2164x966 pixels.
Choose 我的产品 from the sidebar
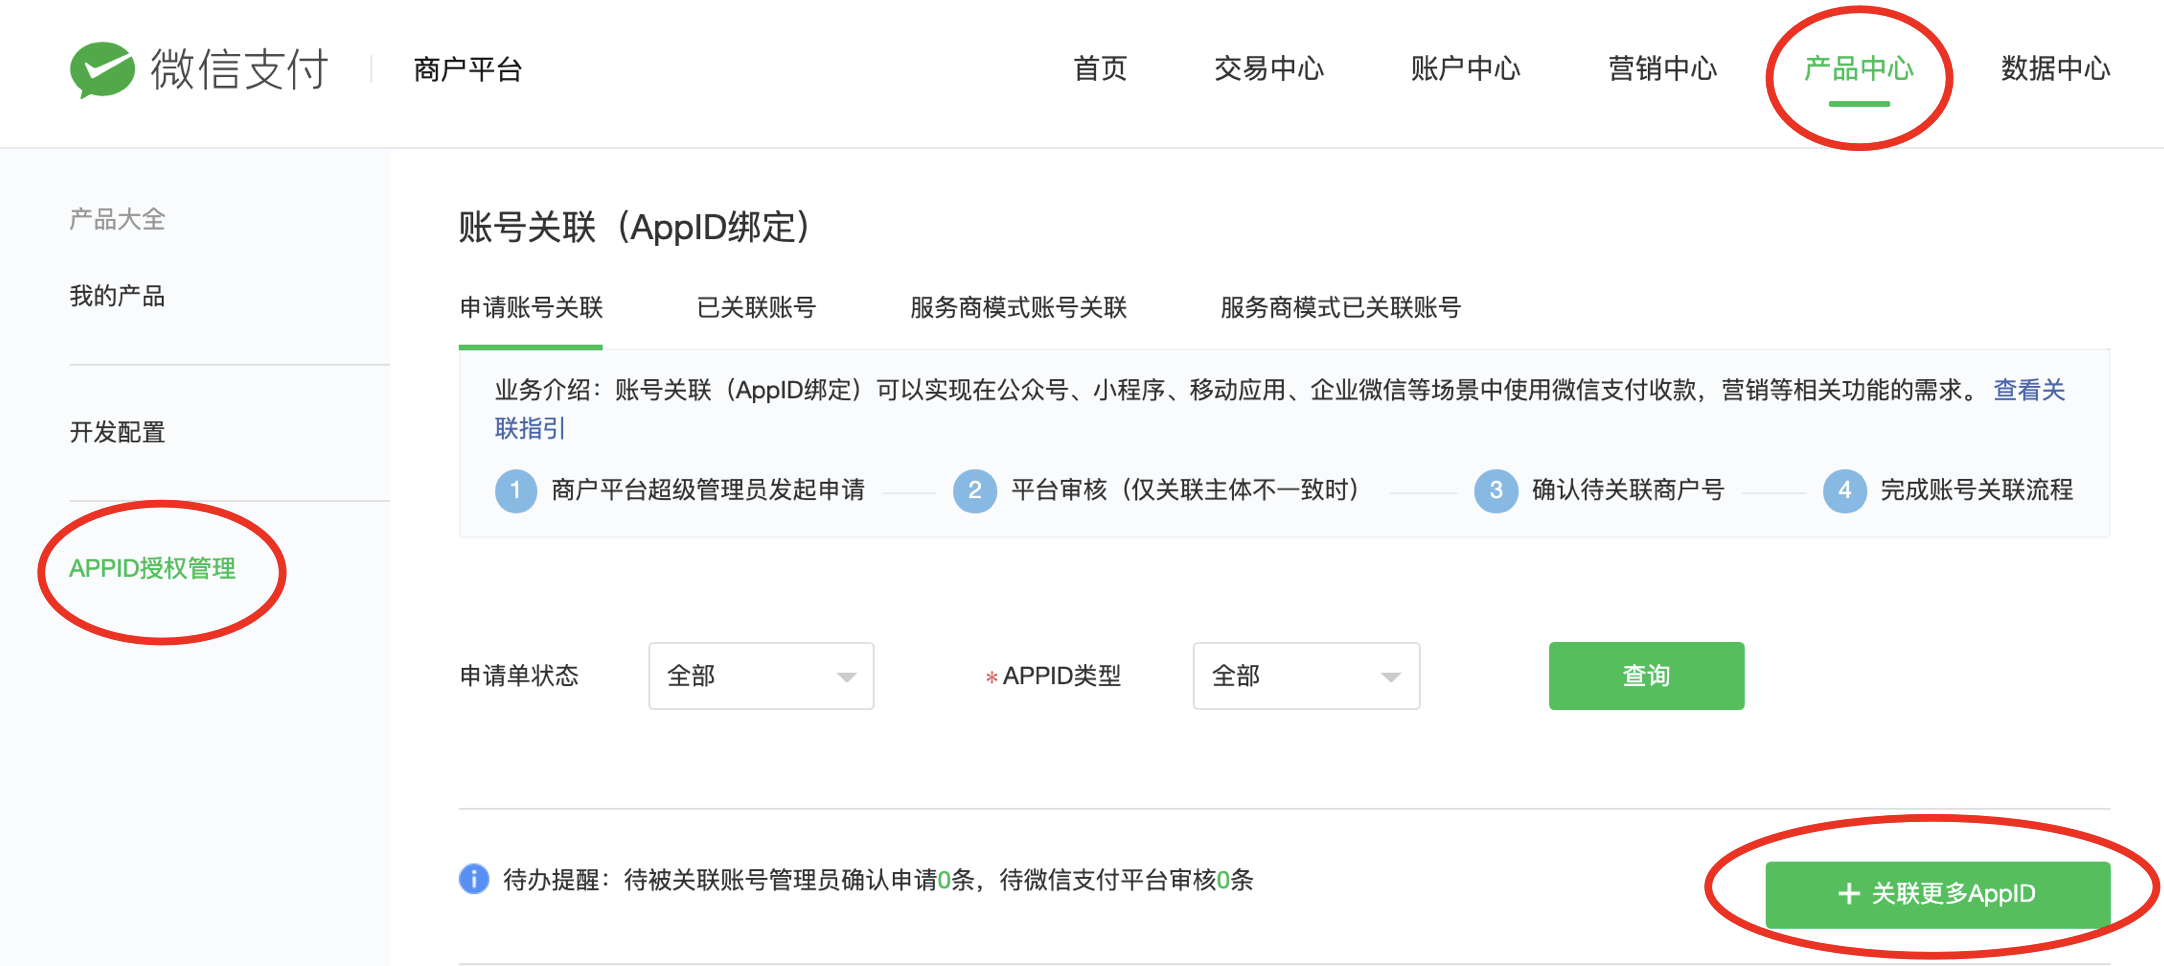(117, 297)
